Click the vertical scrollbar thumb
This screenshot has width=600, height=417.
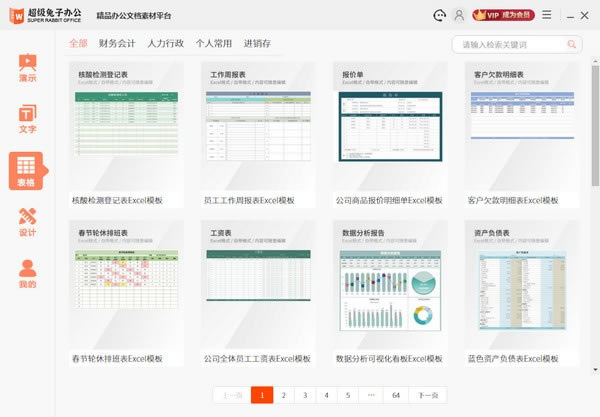[595, 125]
